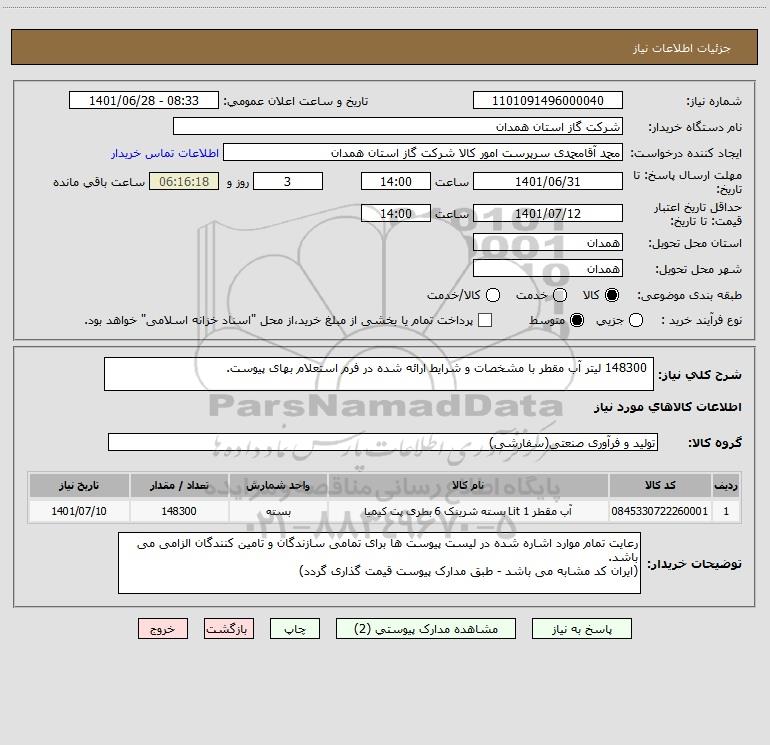Click the شهر محل تحویل field همدان
This screenshot has height=745, width=770.
point(548,268)
